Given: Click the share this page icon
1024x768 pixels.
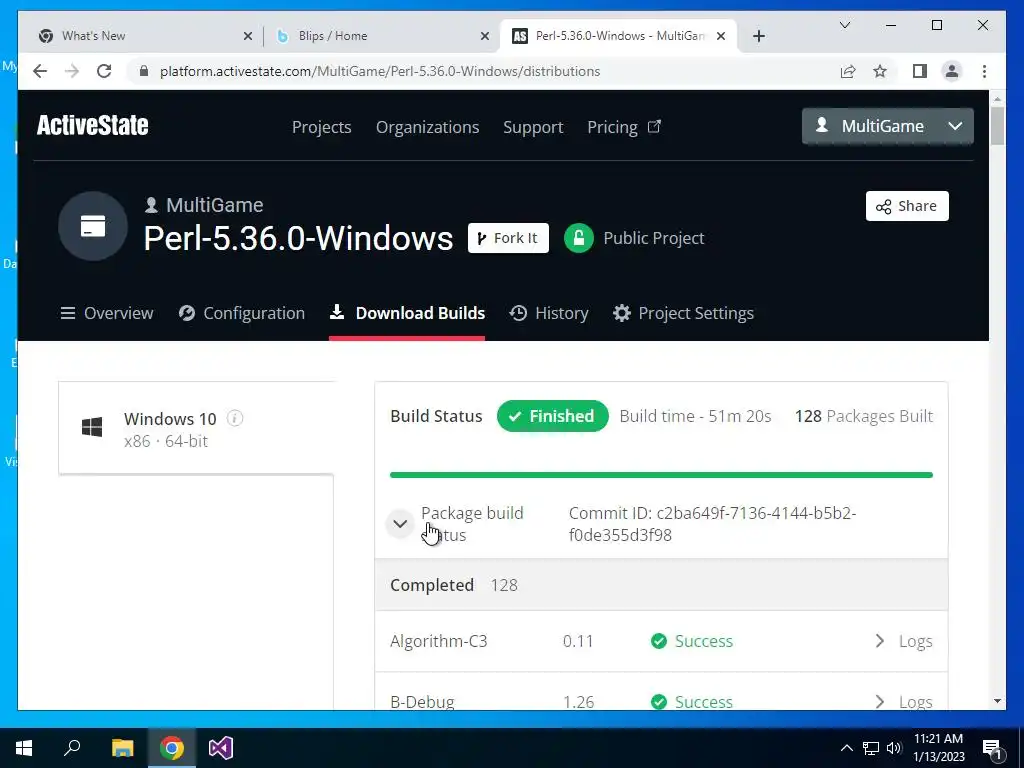Looking at the screenshot, I should pyautogui.click(x=848, y=71).
